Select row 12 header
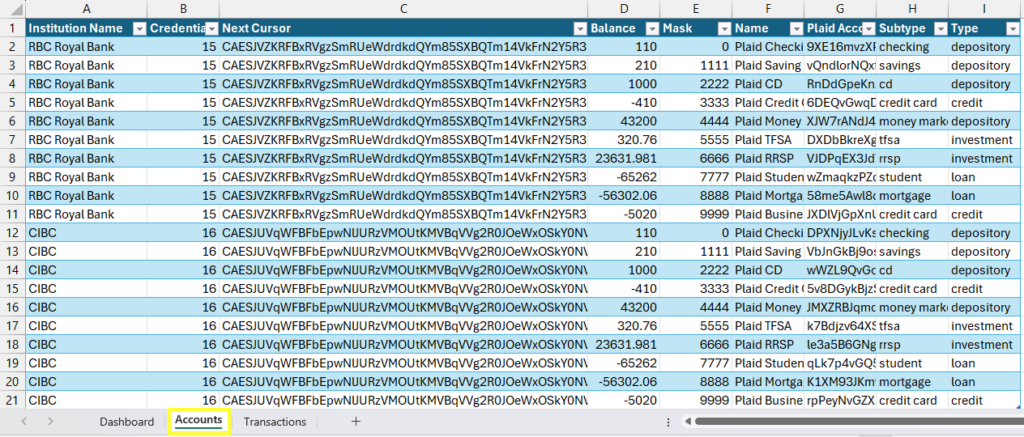1024x437 pixels. (12, 232)
